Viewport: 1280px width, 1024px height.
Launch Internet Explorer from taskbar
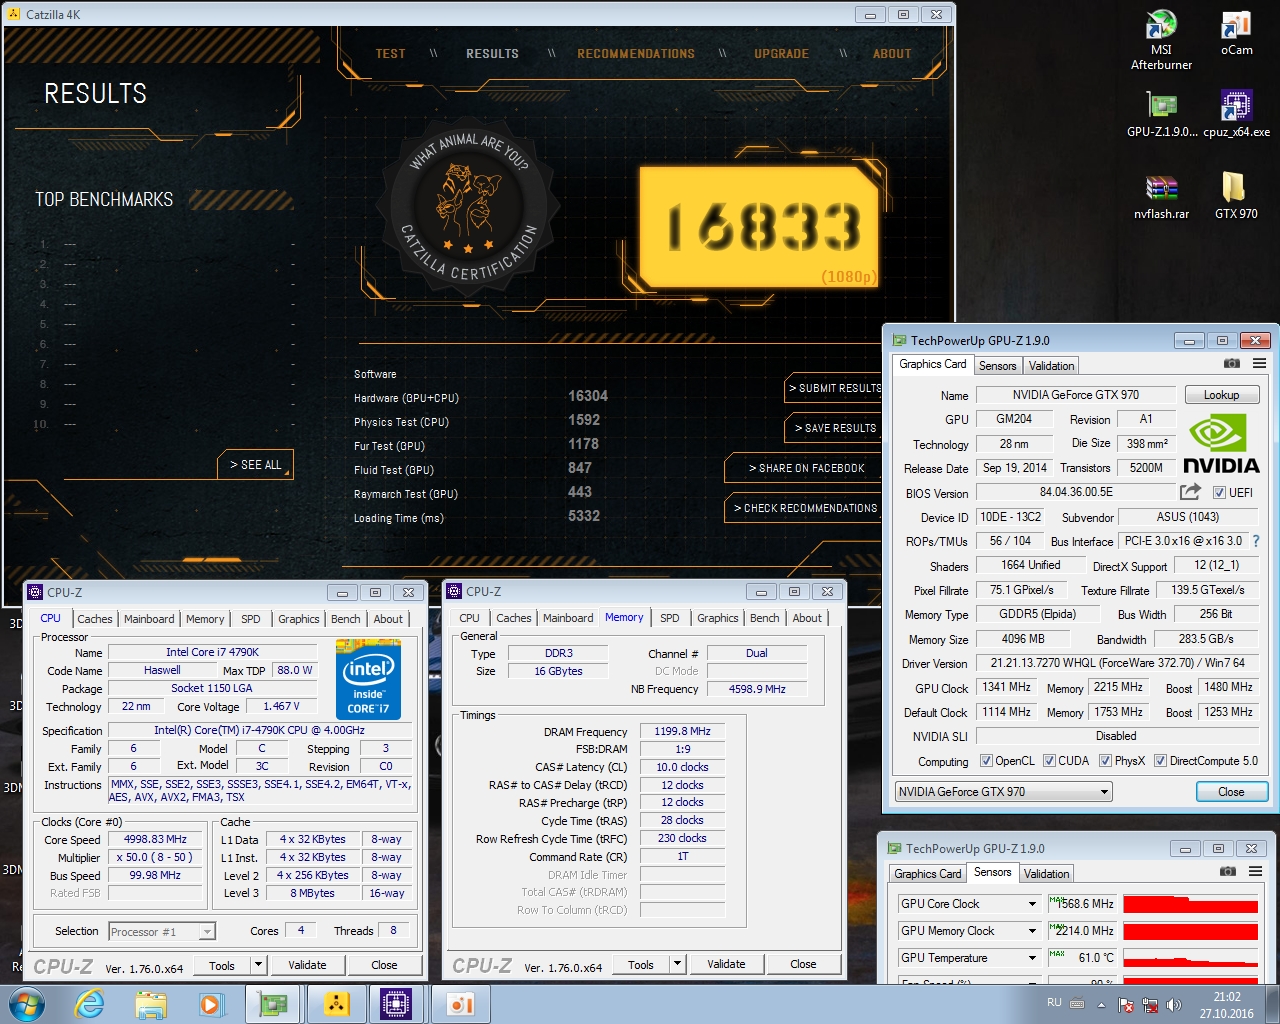click(x=89, y=1004)
